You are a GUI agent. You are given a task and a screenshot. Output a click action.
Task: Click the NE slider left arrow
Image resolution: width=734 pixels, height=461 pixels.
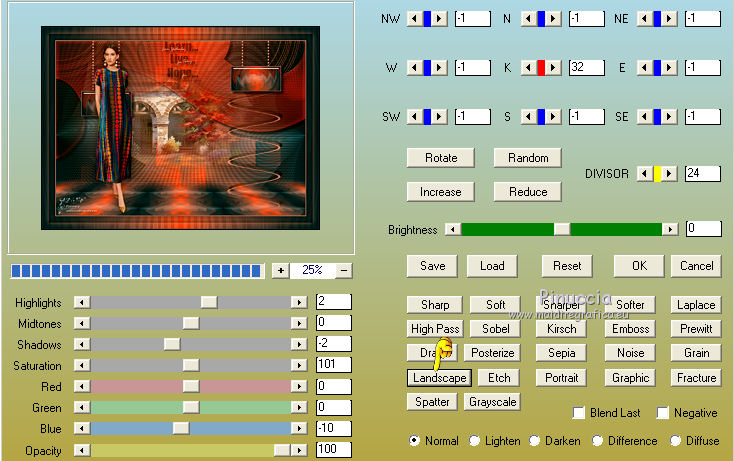645,19
